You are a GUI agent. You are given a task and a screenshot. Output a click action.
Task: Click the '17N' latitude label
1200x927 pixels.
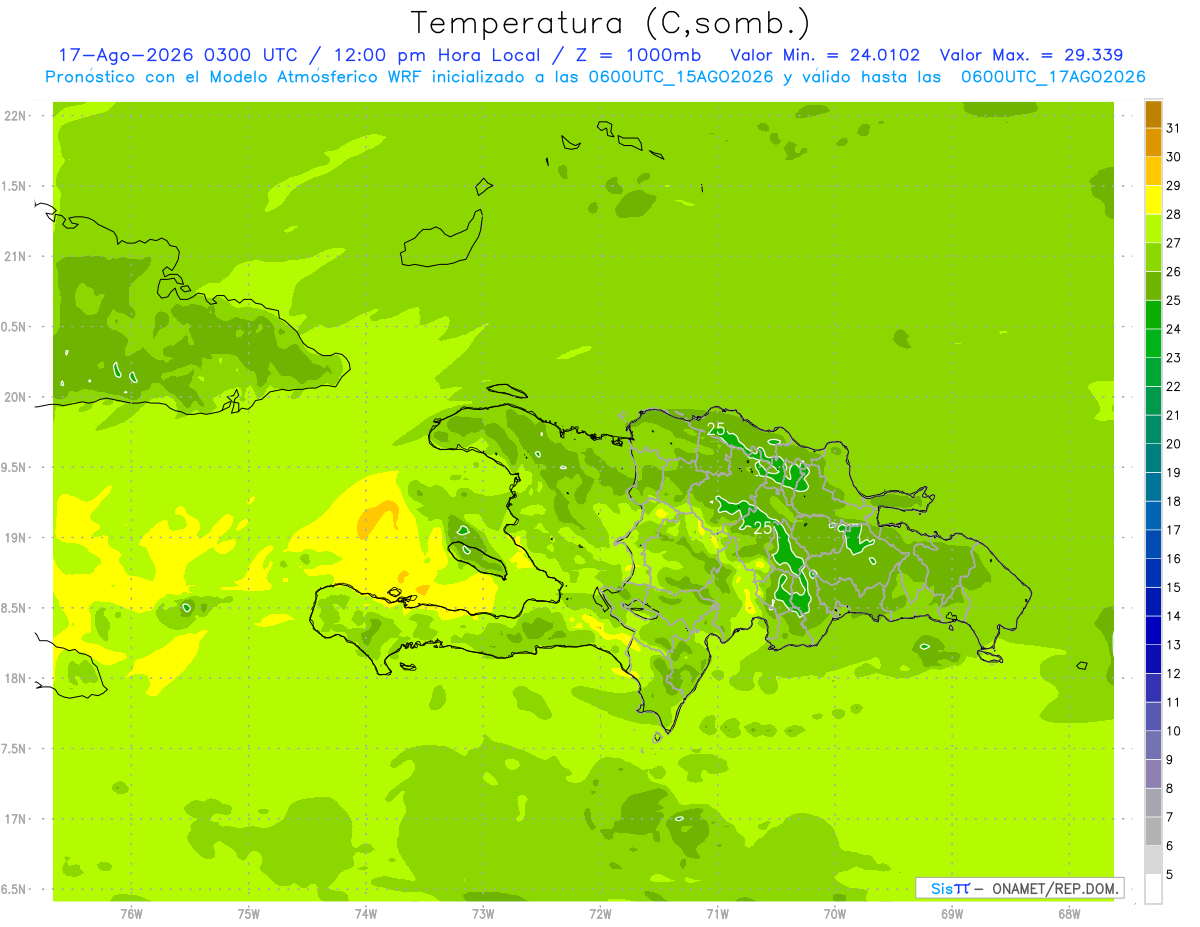click(17, 819)
